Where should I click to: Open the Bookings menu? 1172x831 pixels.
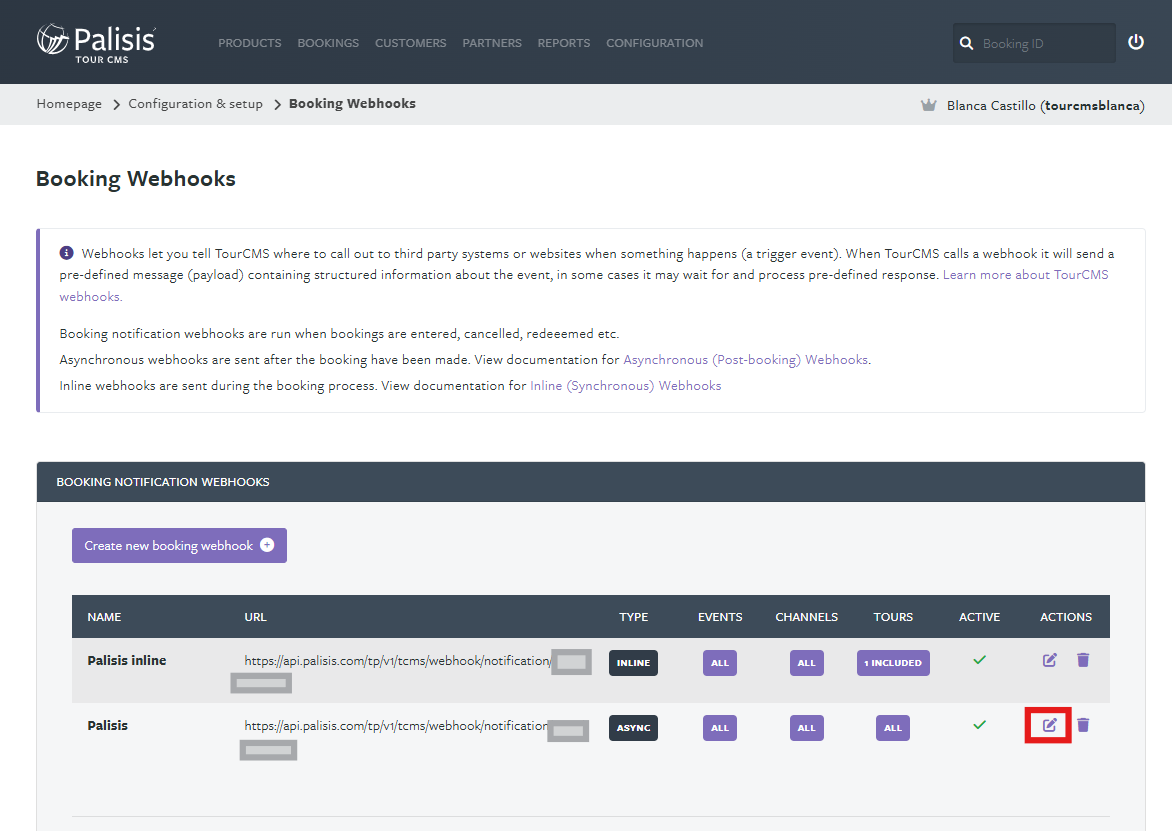pos(328,43)
